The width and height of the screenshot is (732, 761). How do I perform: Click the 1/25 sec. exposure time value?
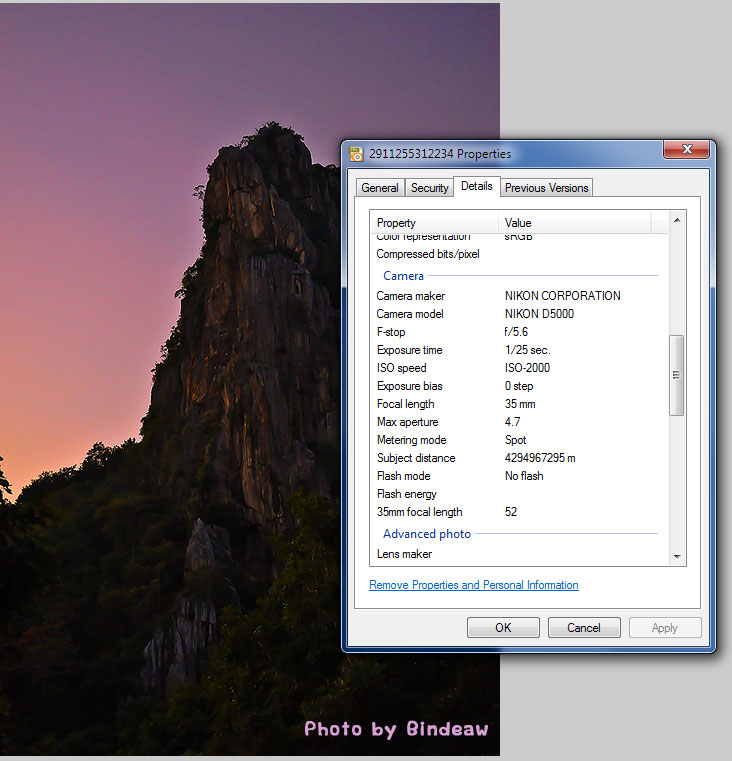[x=527, y=350]
